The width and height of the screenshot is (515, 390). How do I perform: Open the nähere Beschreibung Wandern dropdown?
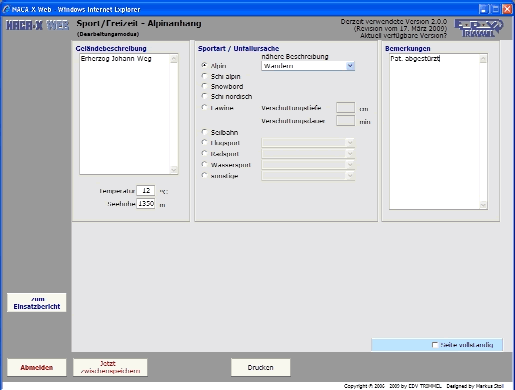coord(308,66)
